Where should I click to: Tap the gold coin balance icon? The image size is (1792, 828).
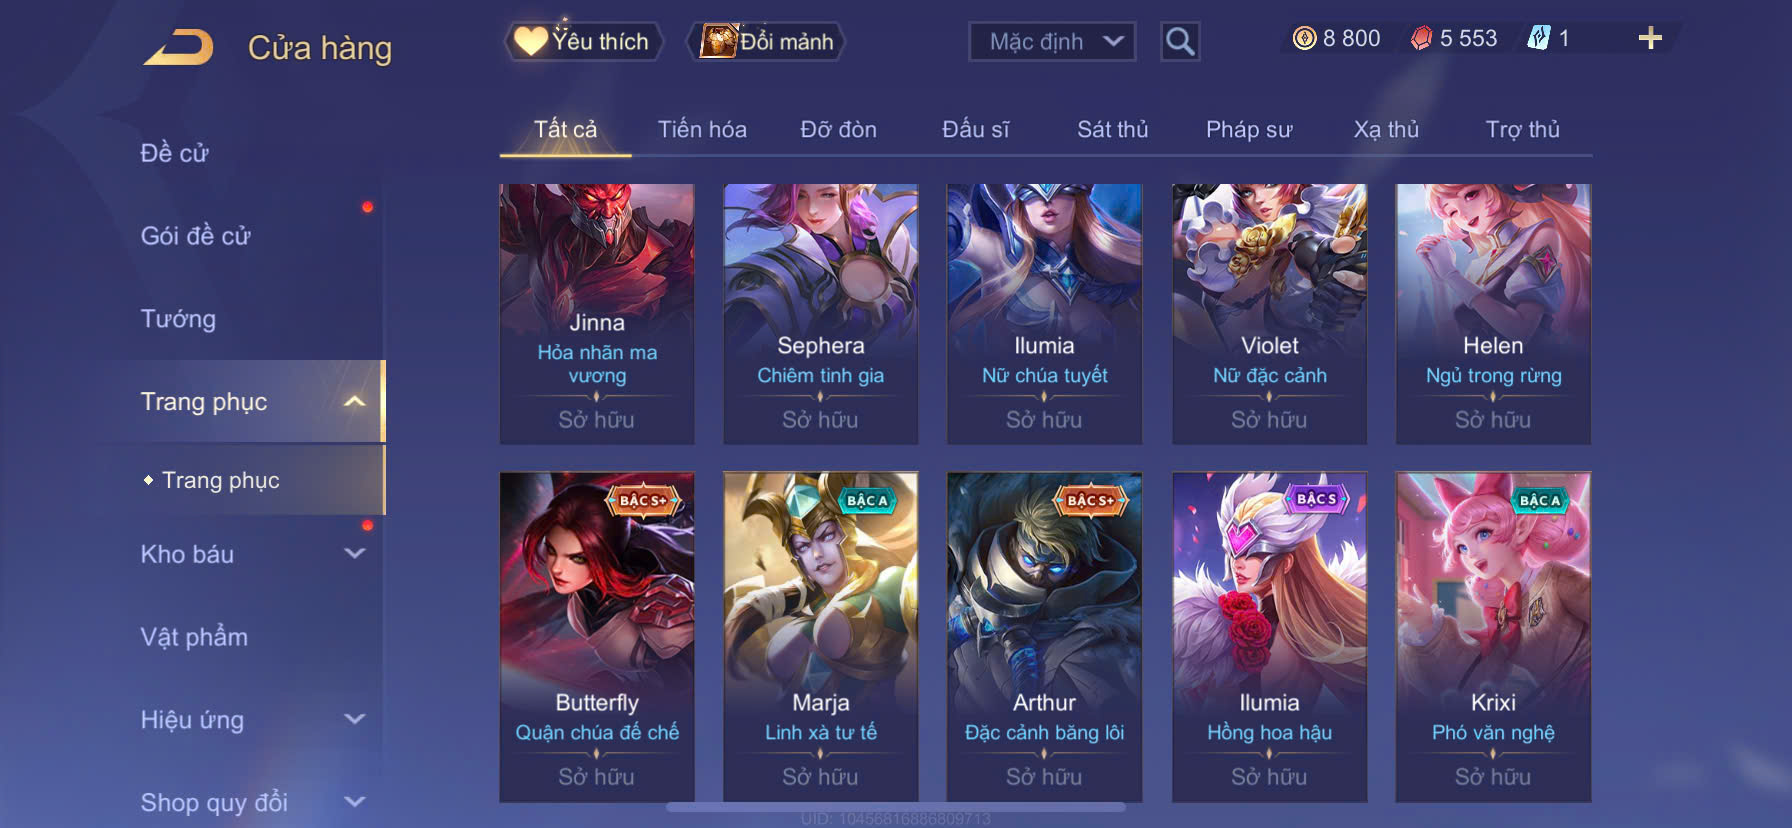coord(1304,38)
